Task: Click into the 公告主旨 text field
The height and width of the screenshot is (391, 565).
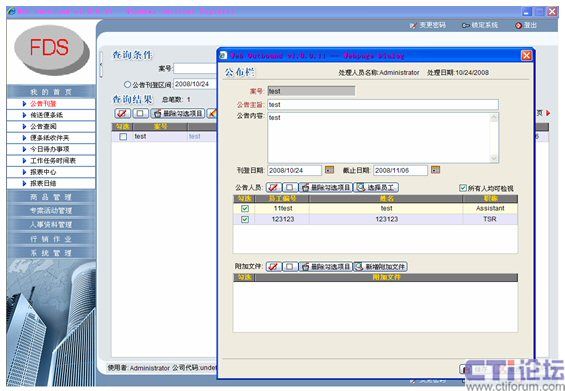Action: [383, 105]
